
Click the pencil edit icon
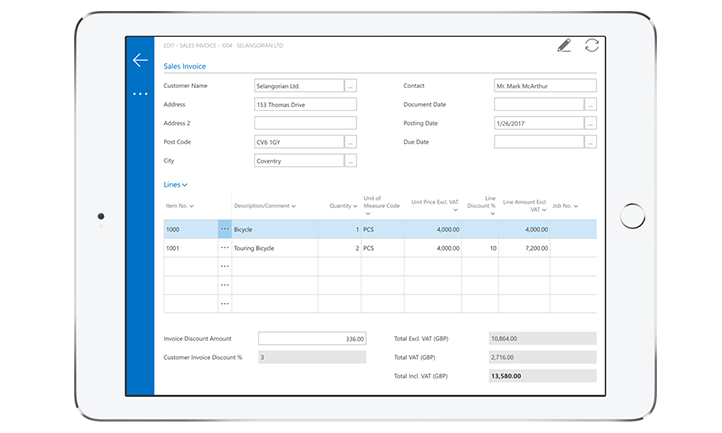click(x=564, y=46)
